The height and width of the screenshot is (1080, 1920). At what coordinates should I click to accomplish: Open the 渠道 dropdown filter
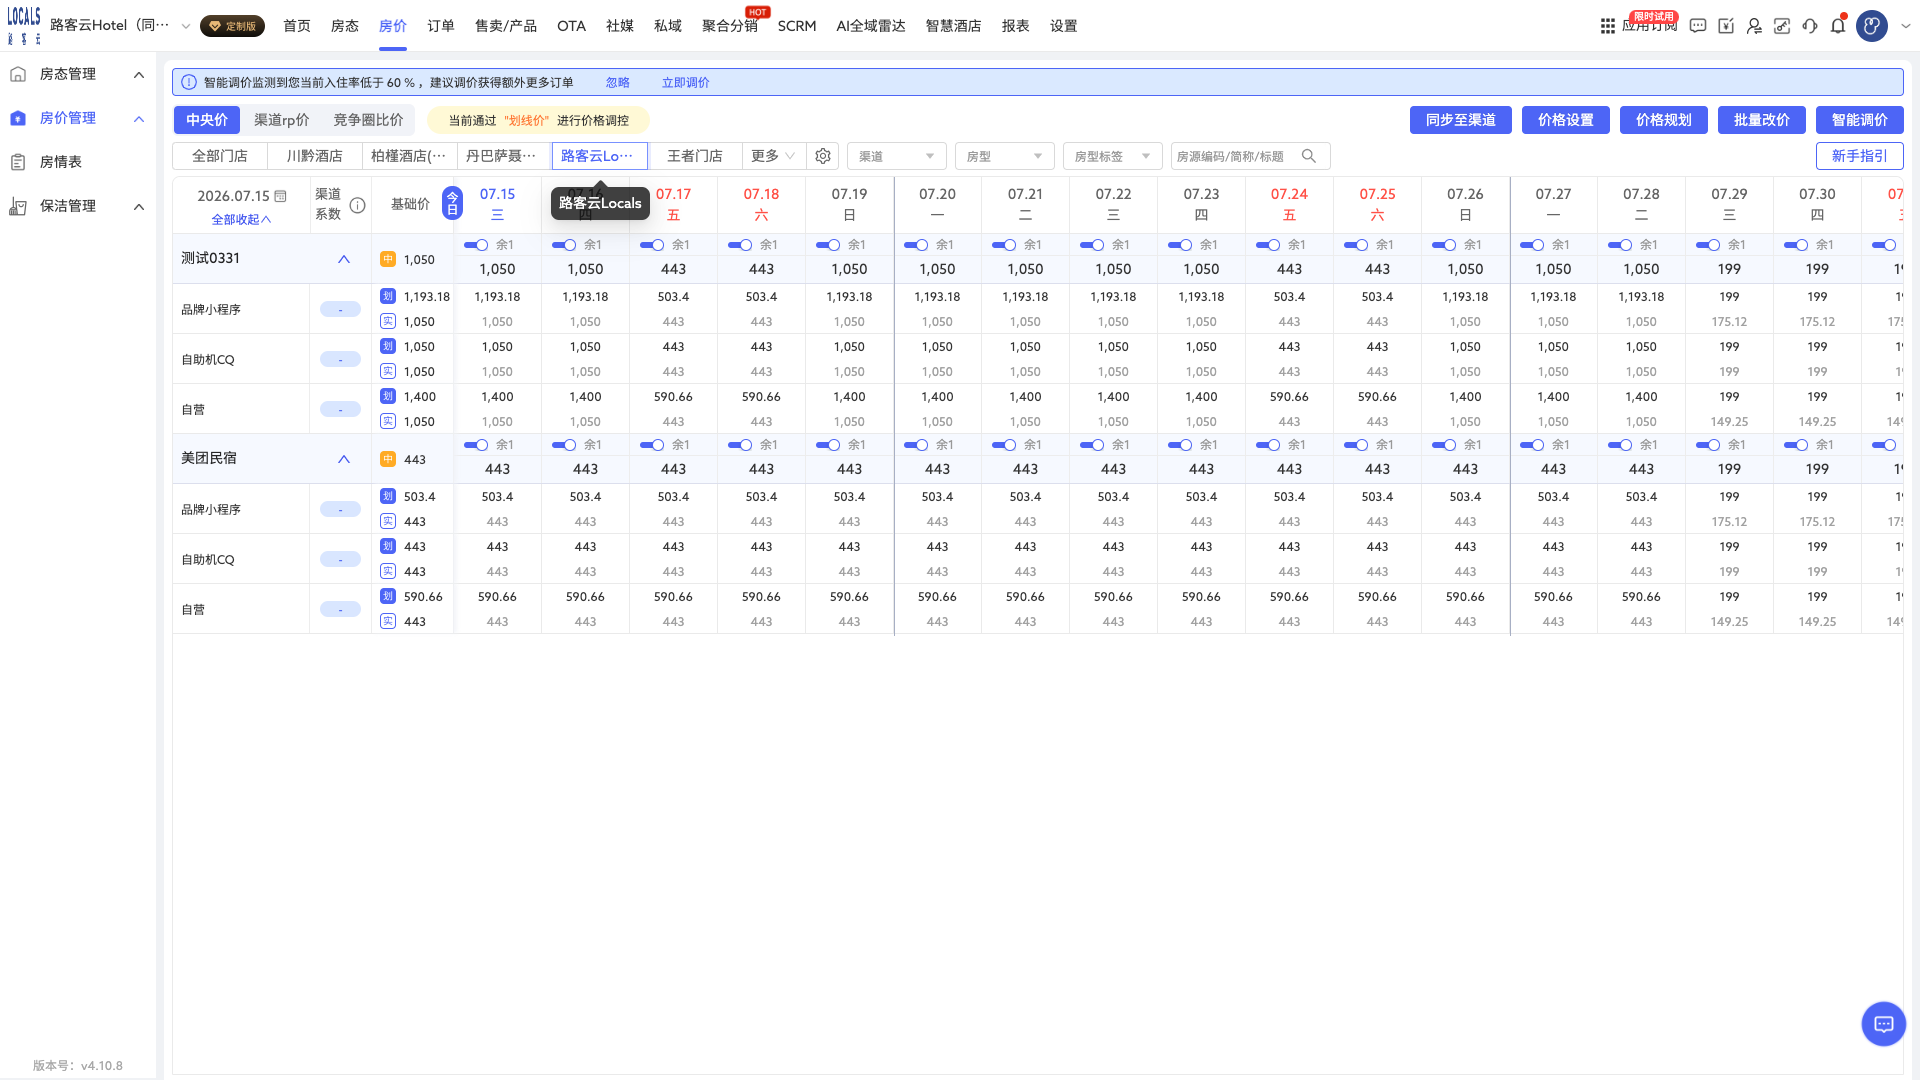point(896,156)
